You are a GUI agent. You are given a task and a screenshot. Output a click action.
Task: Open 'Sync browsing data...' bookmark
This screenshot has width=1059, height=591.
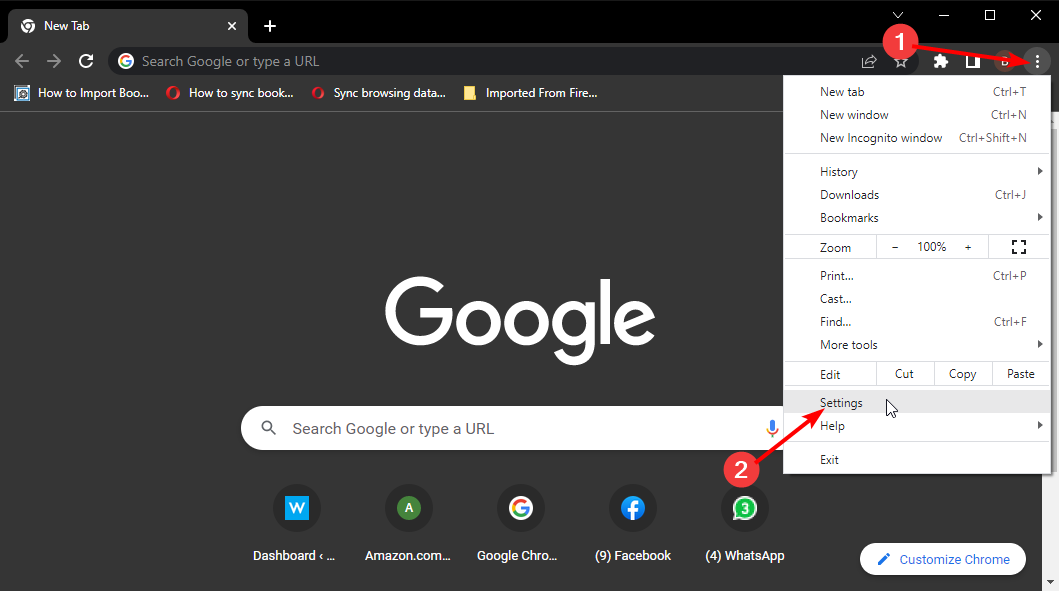379,93
